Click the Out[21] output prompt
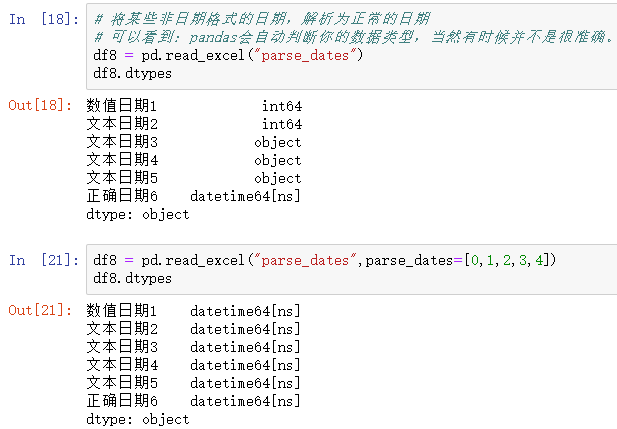Screen dimensions: 617x429 [x=40, y=310]
